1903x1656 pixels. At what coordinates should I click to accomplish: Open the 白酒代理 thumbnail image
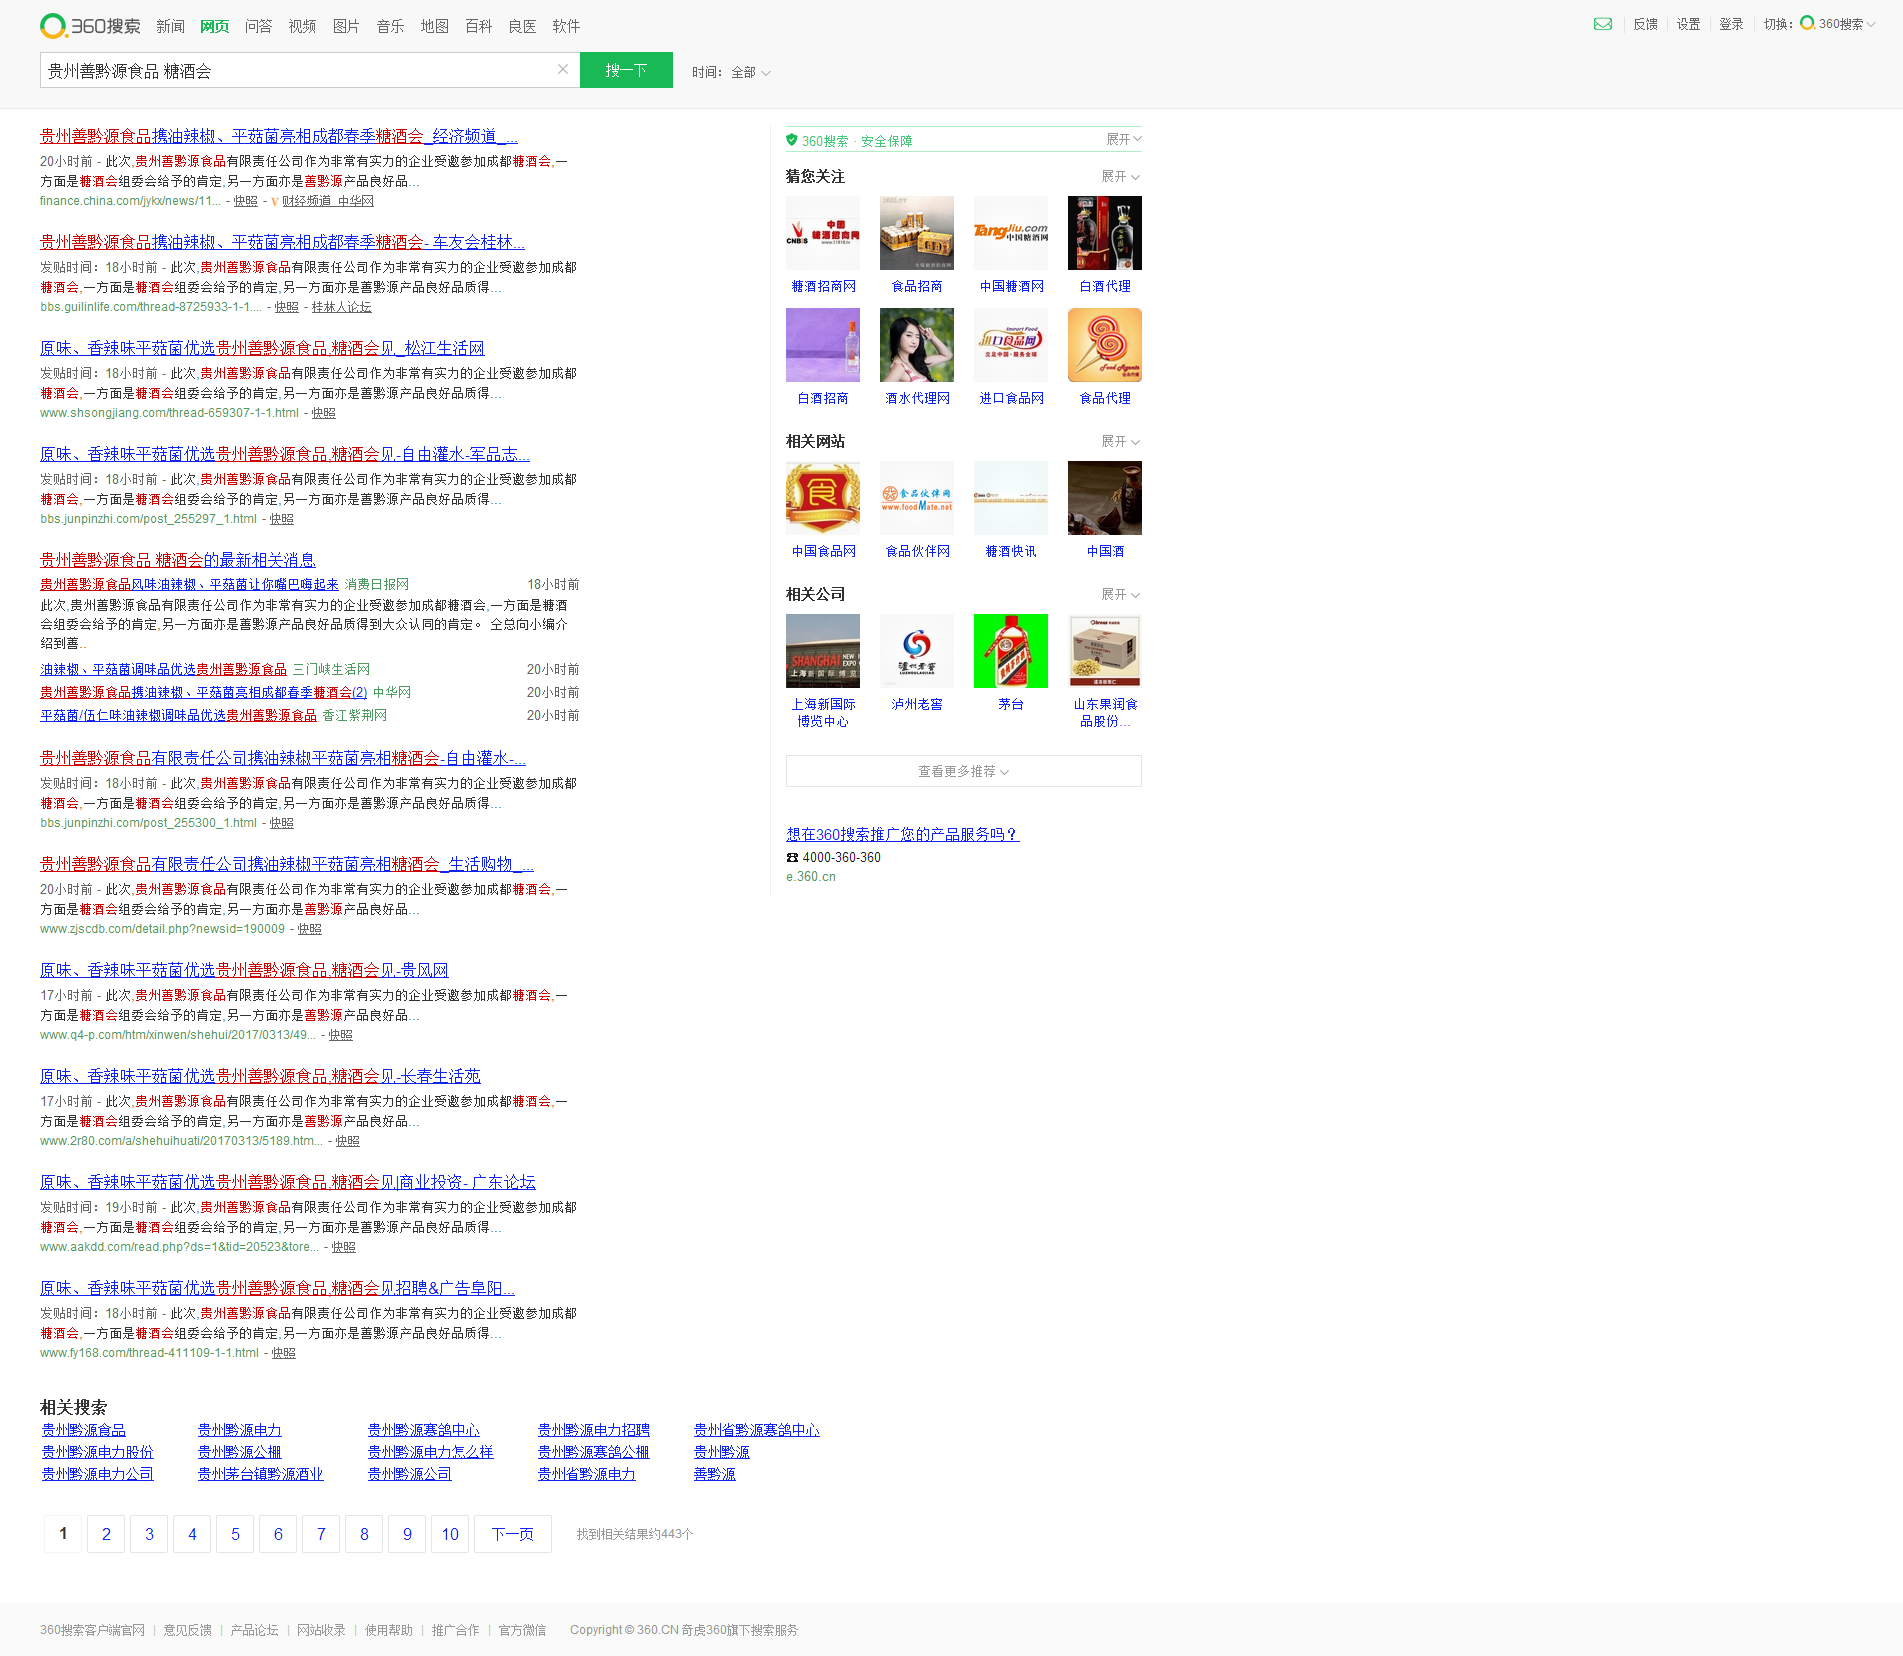point(1105,233)
